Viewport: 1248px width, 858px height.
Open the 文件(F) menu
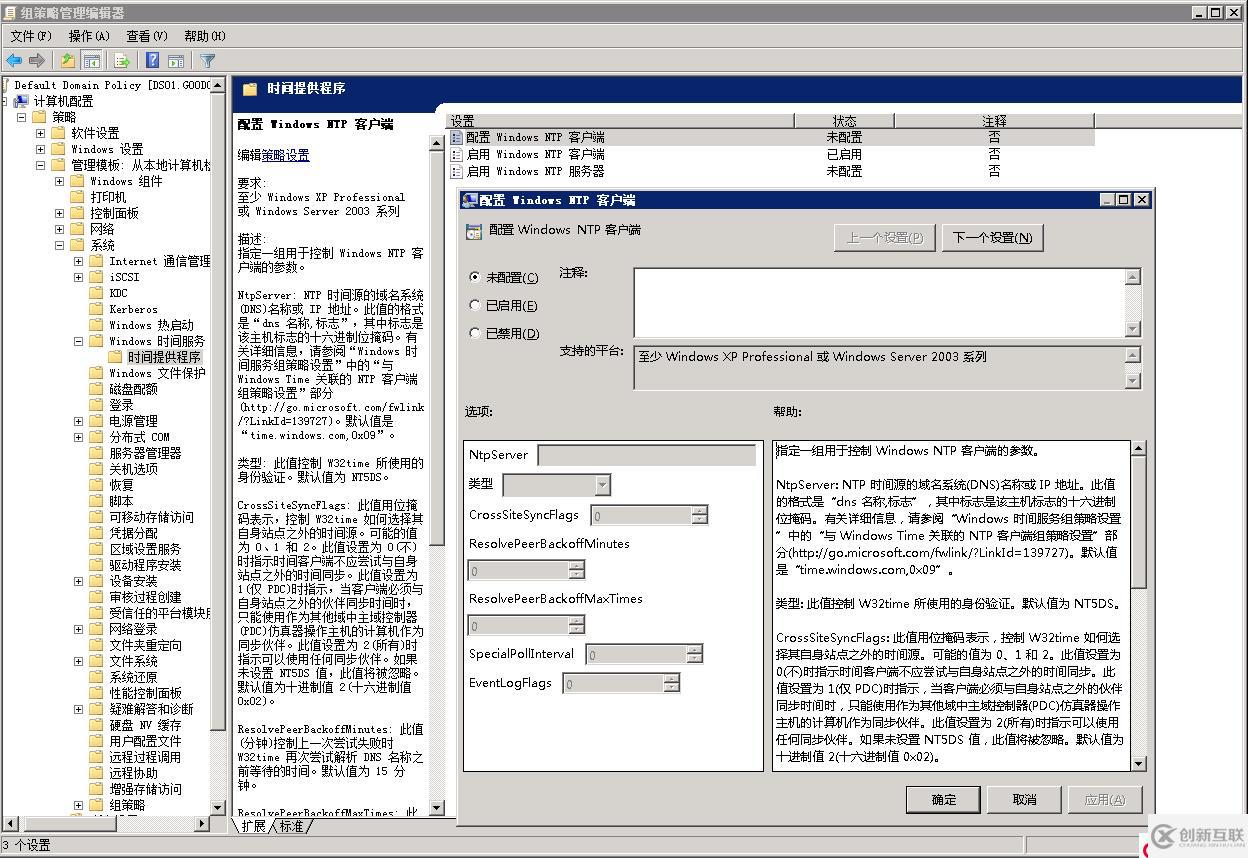click(x=30, y=36)
